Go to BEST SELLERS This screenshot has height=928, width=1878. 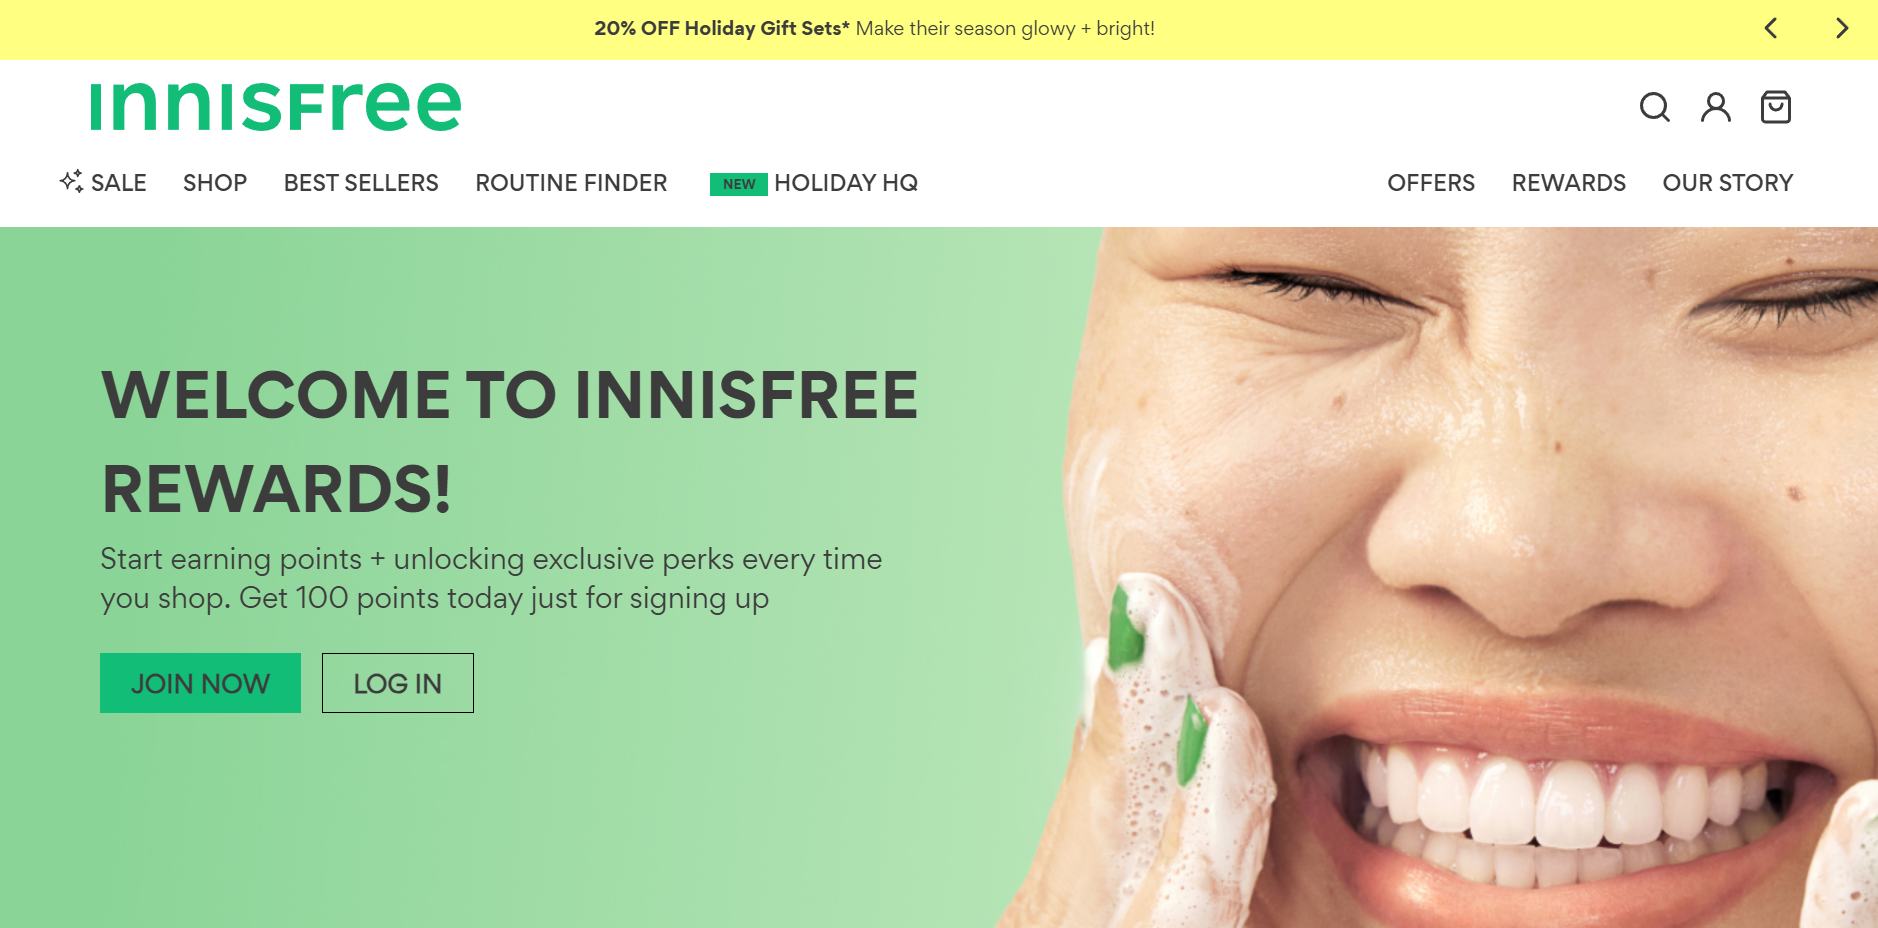[x=361, y=183]
